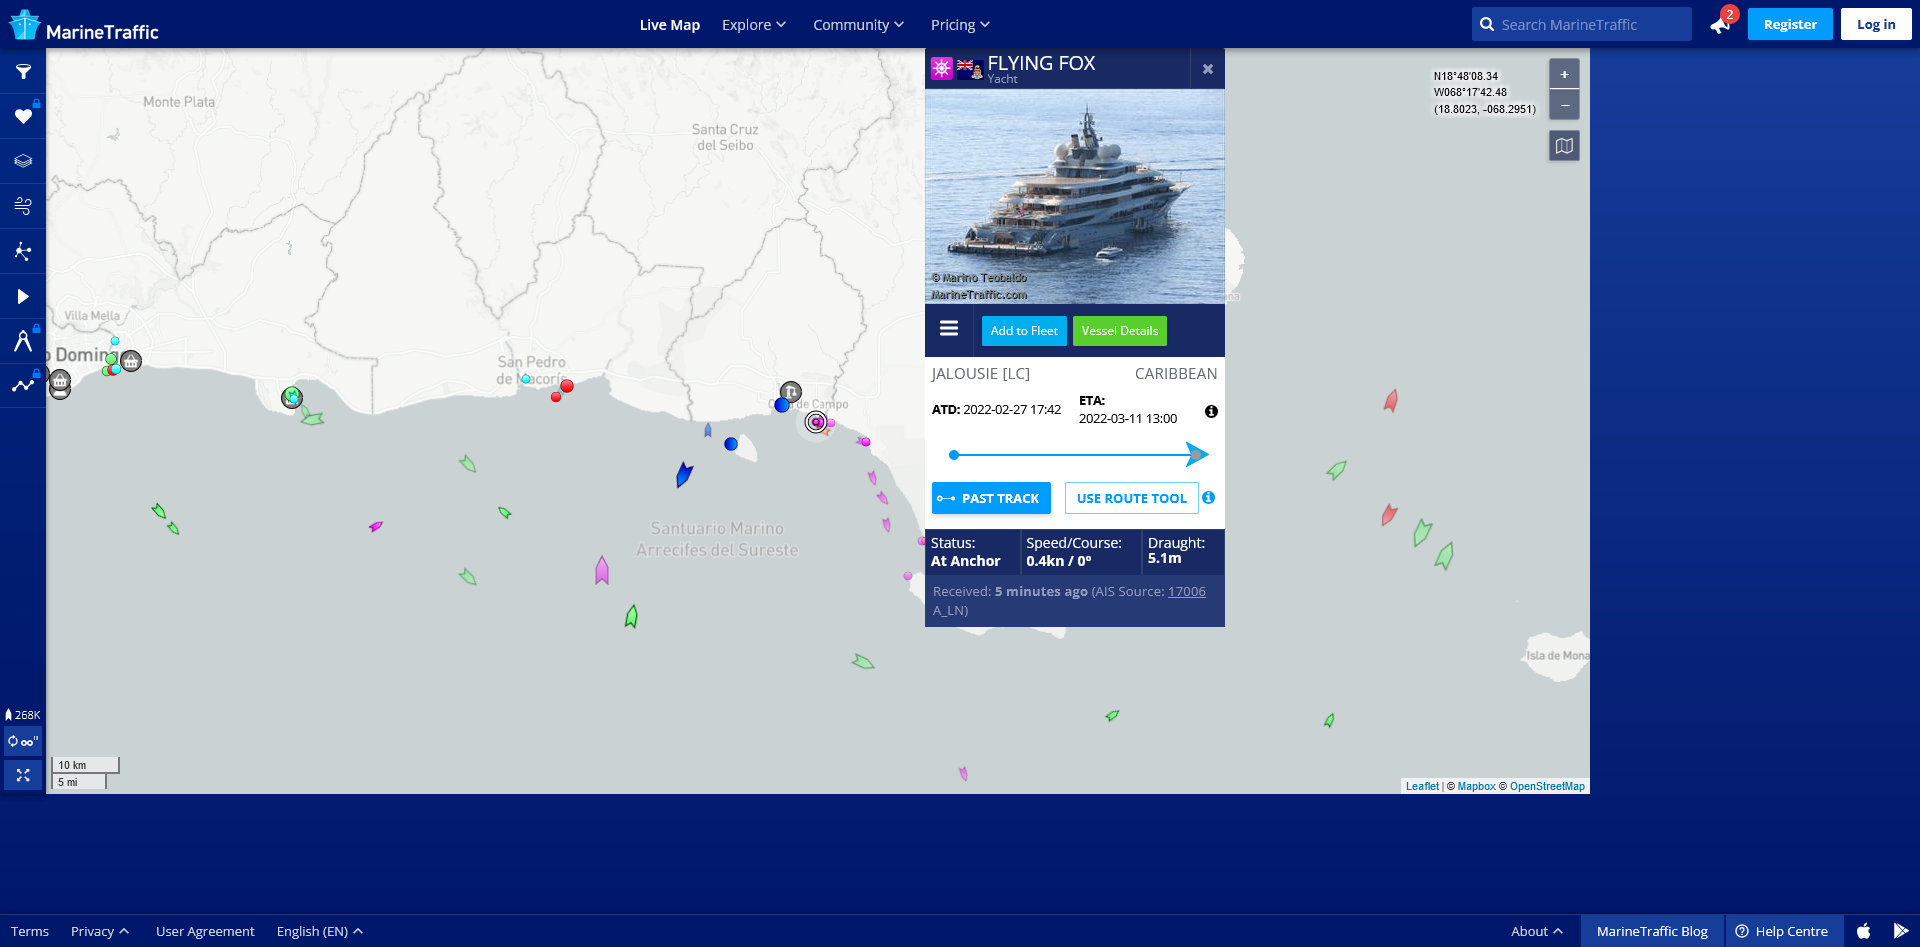Open the User Agreement link
Viewport: 1920px width, 947px height.
point(205,931)
